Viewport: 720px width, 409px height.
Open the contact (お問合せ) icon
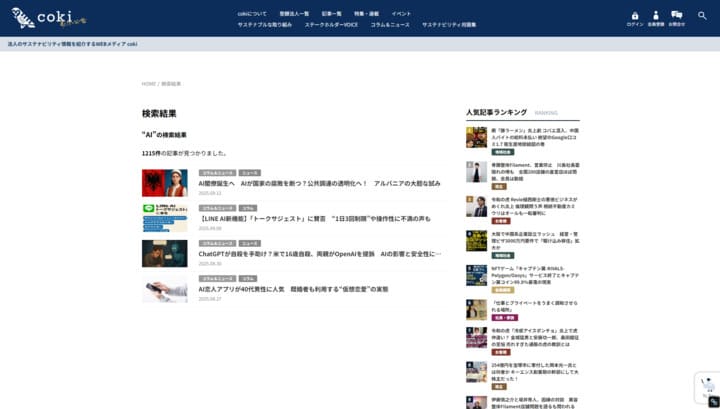point(677,17)
